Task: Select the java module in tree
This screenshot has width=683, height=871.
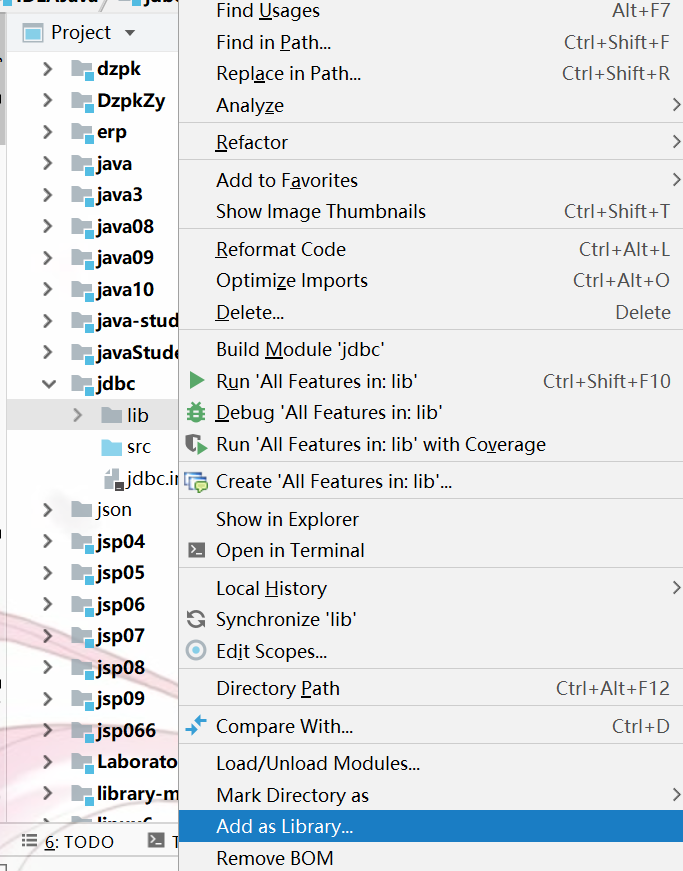Action: coord(114,163)
